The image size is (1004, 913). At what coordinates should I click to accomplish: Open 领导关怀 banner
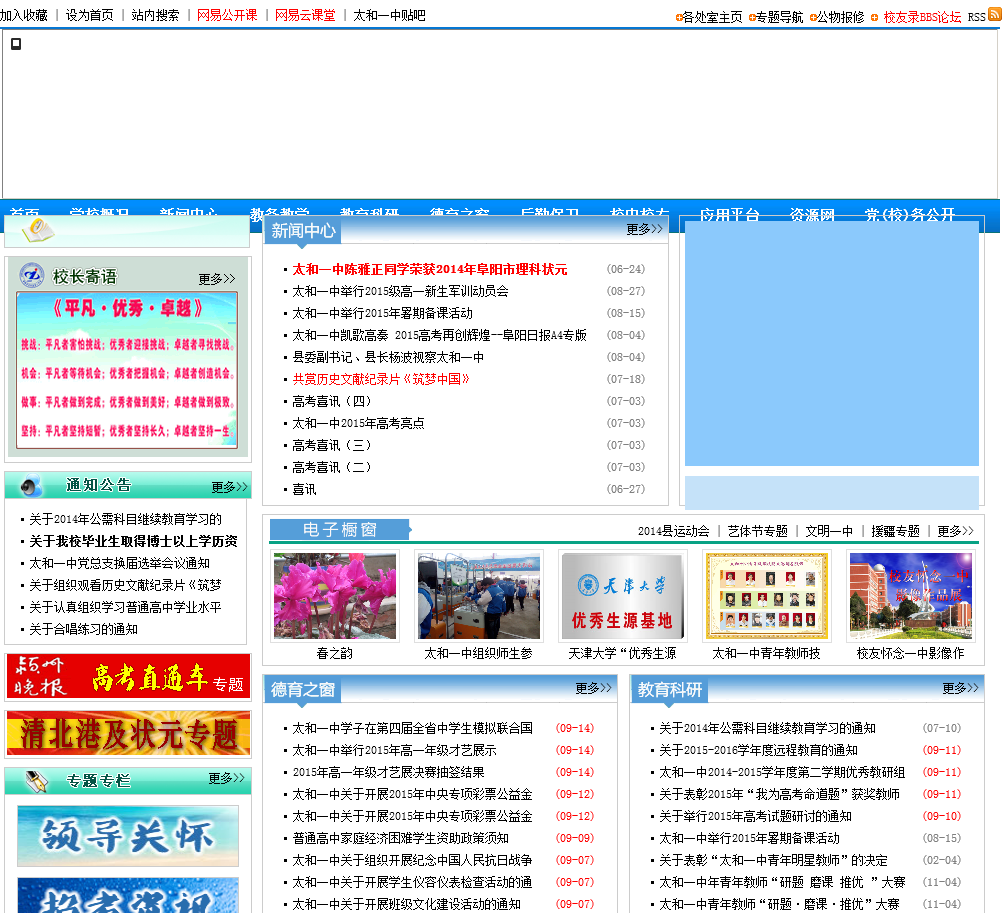pos(128,836)
